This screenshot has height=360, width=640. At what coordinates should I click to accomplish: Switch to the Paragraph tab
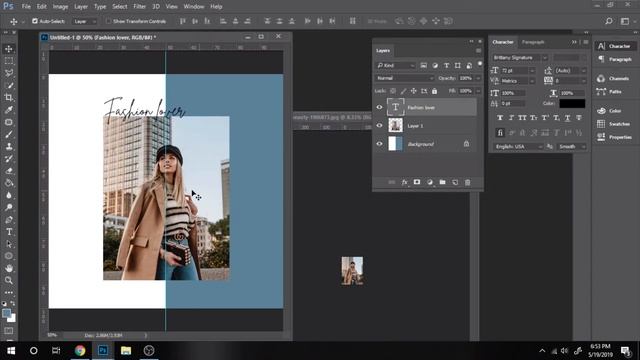pos(533,42)
